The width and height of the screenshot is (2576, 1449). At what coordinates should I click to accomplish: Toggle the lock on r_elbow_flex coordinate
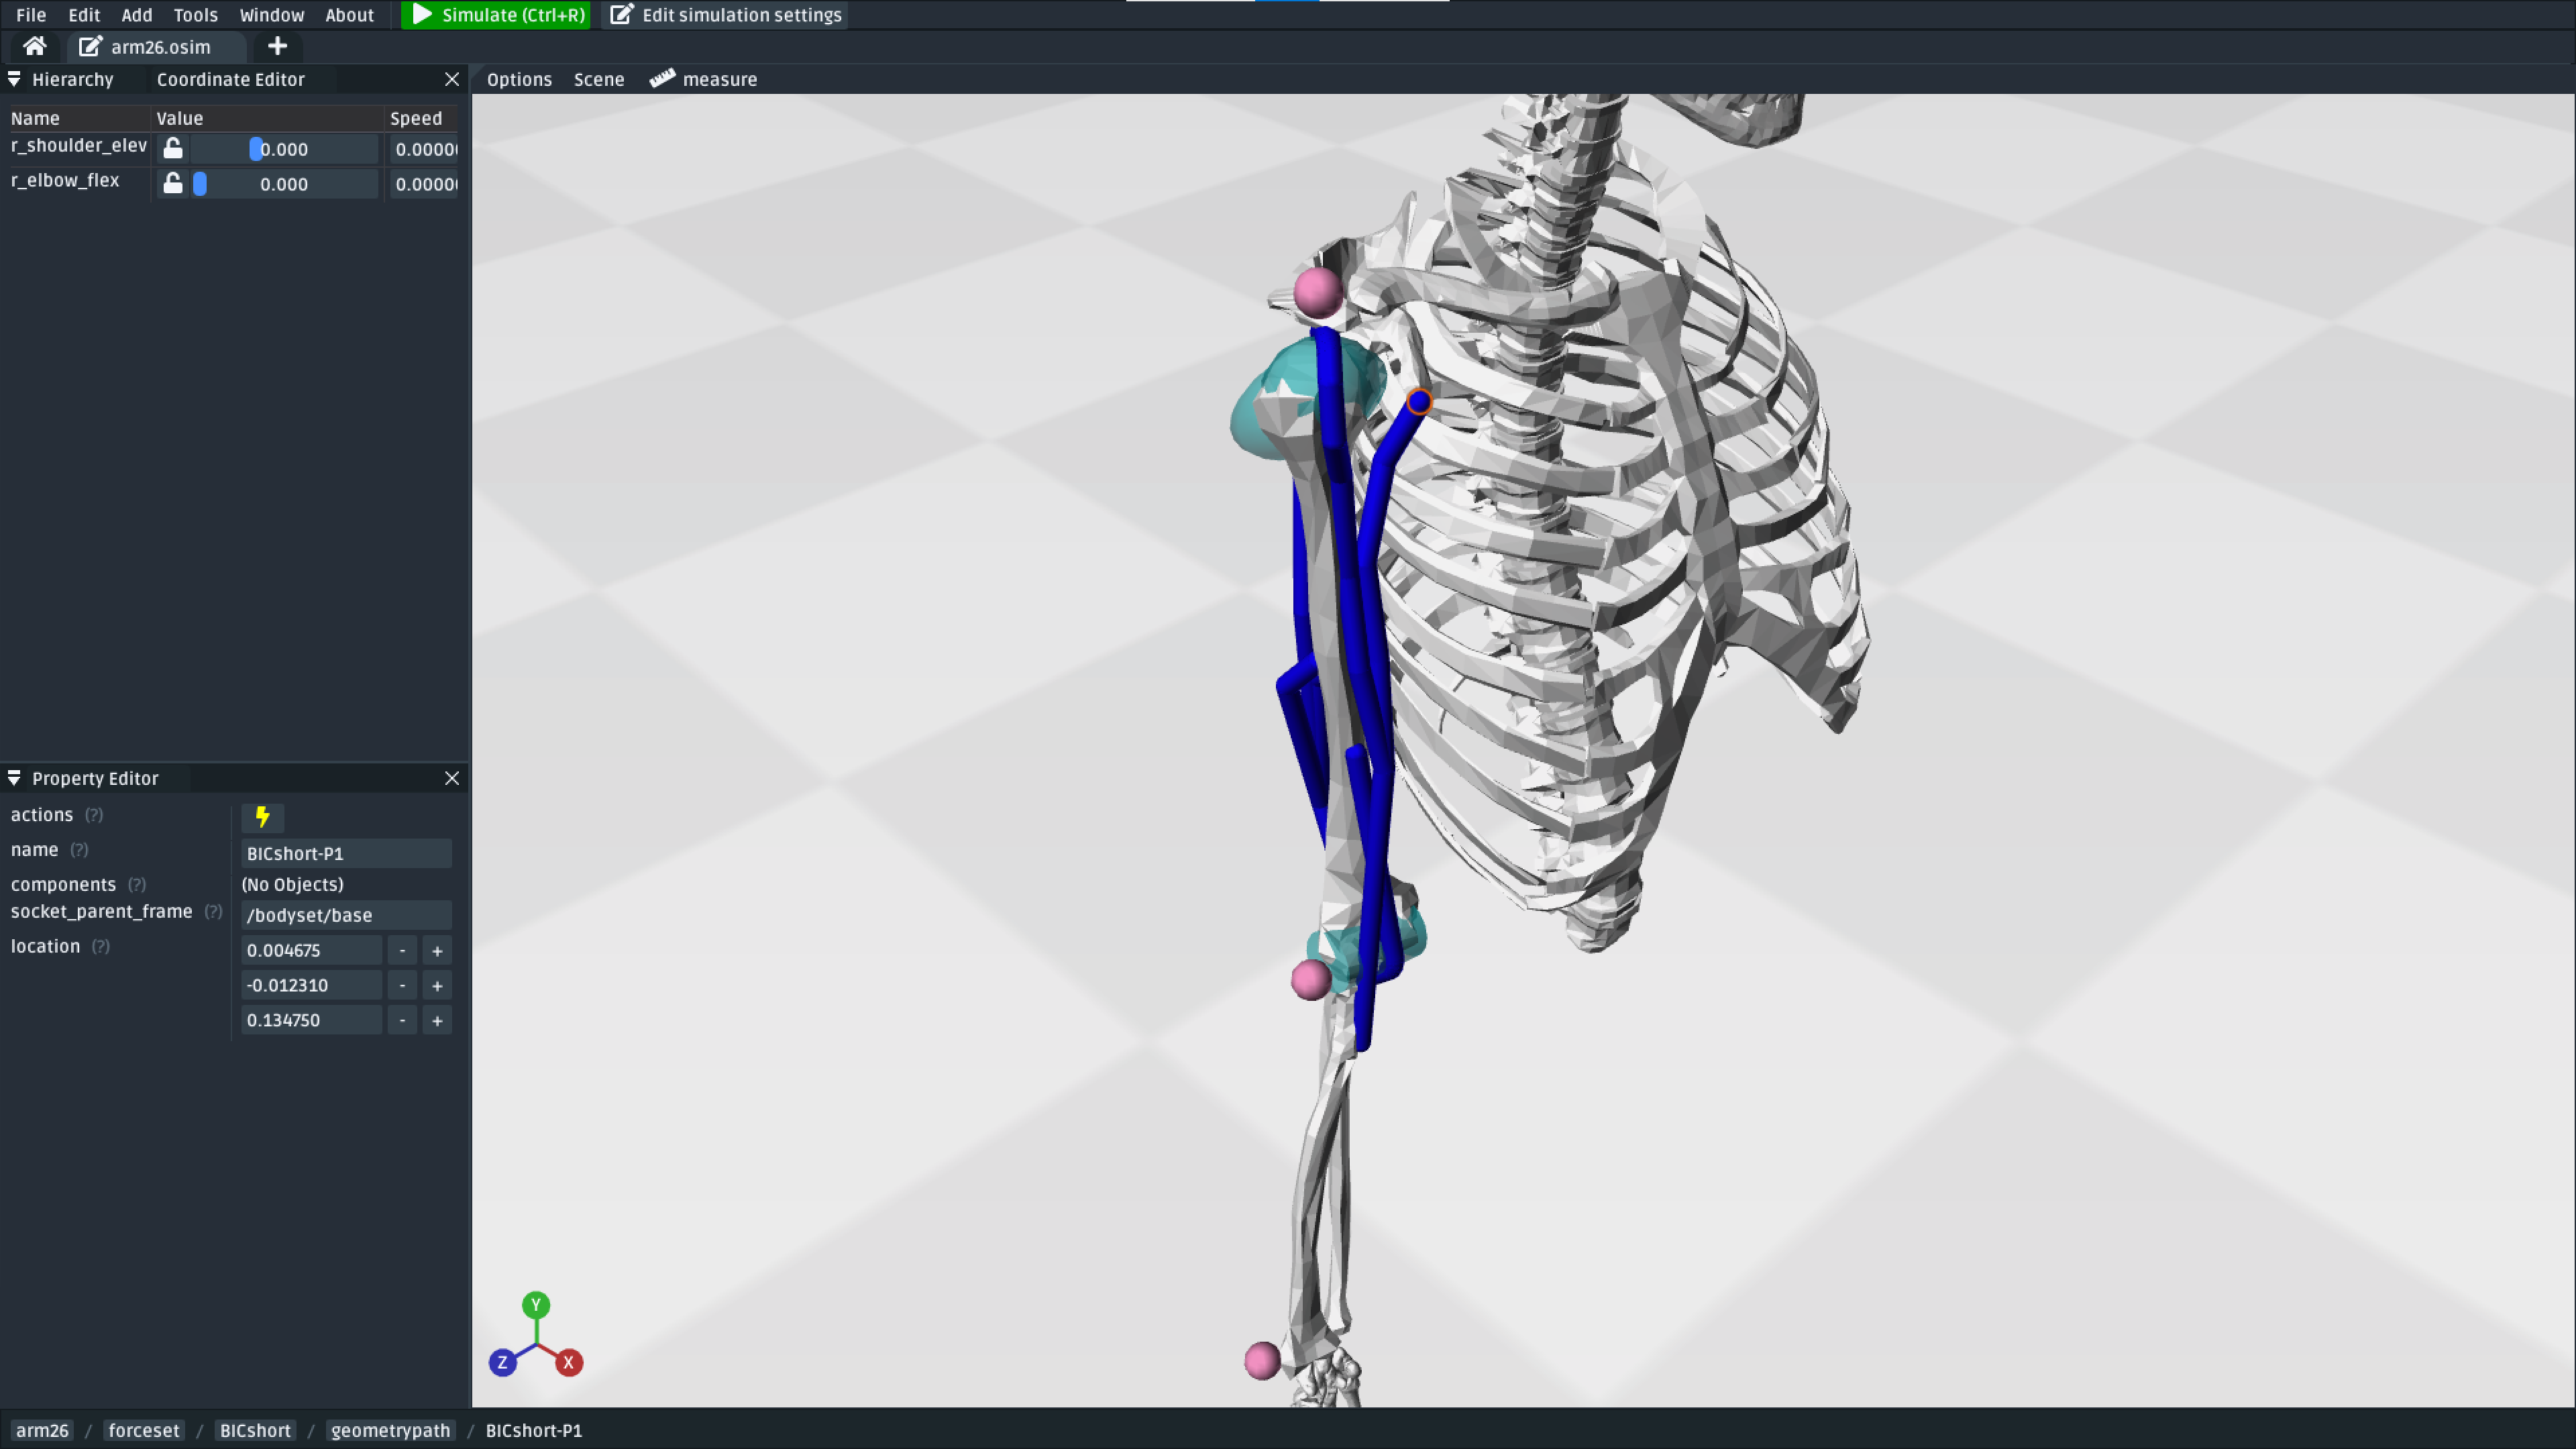[x=172, y=183]
